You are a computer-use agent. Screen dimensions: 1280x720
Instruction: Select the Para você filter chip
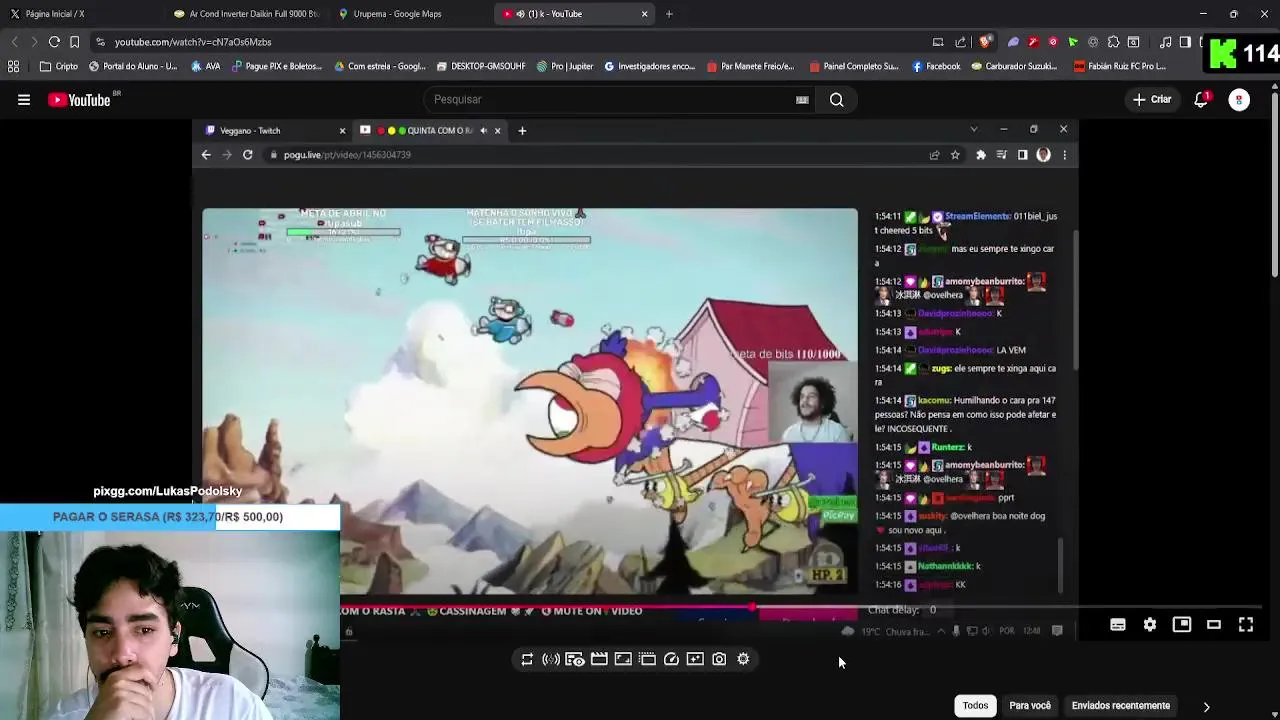[1030, 706]
